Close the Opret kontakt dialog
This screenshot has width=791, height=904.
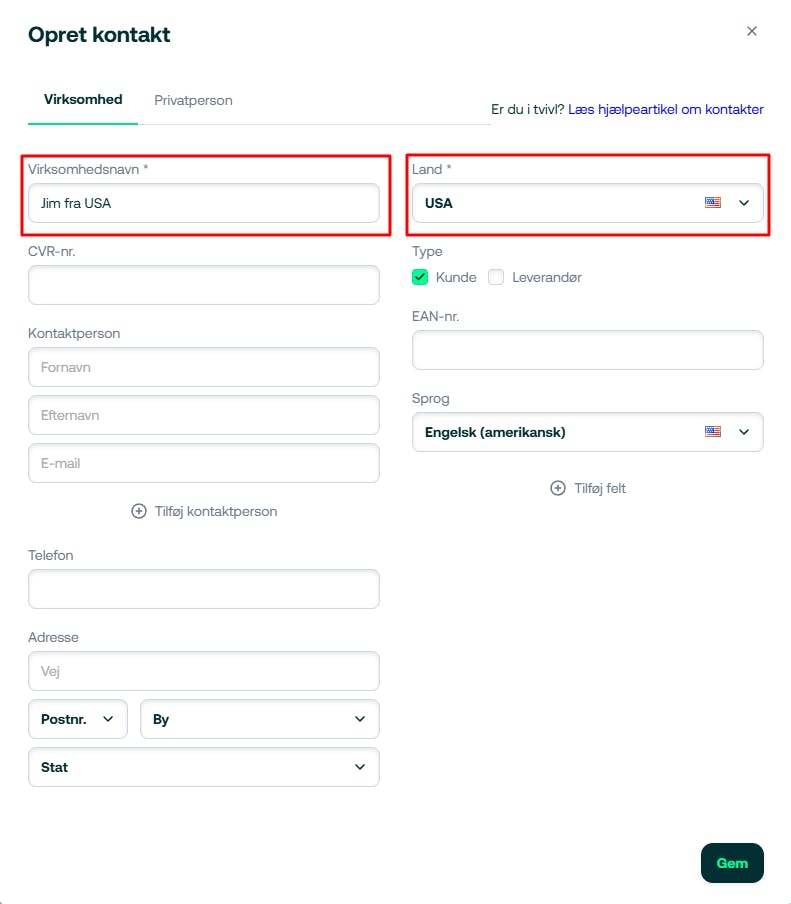(x=751, y=31)
